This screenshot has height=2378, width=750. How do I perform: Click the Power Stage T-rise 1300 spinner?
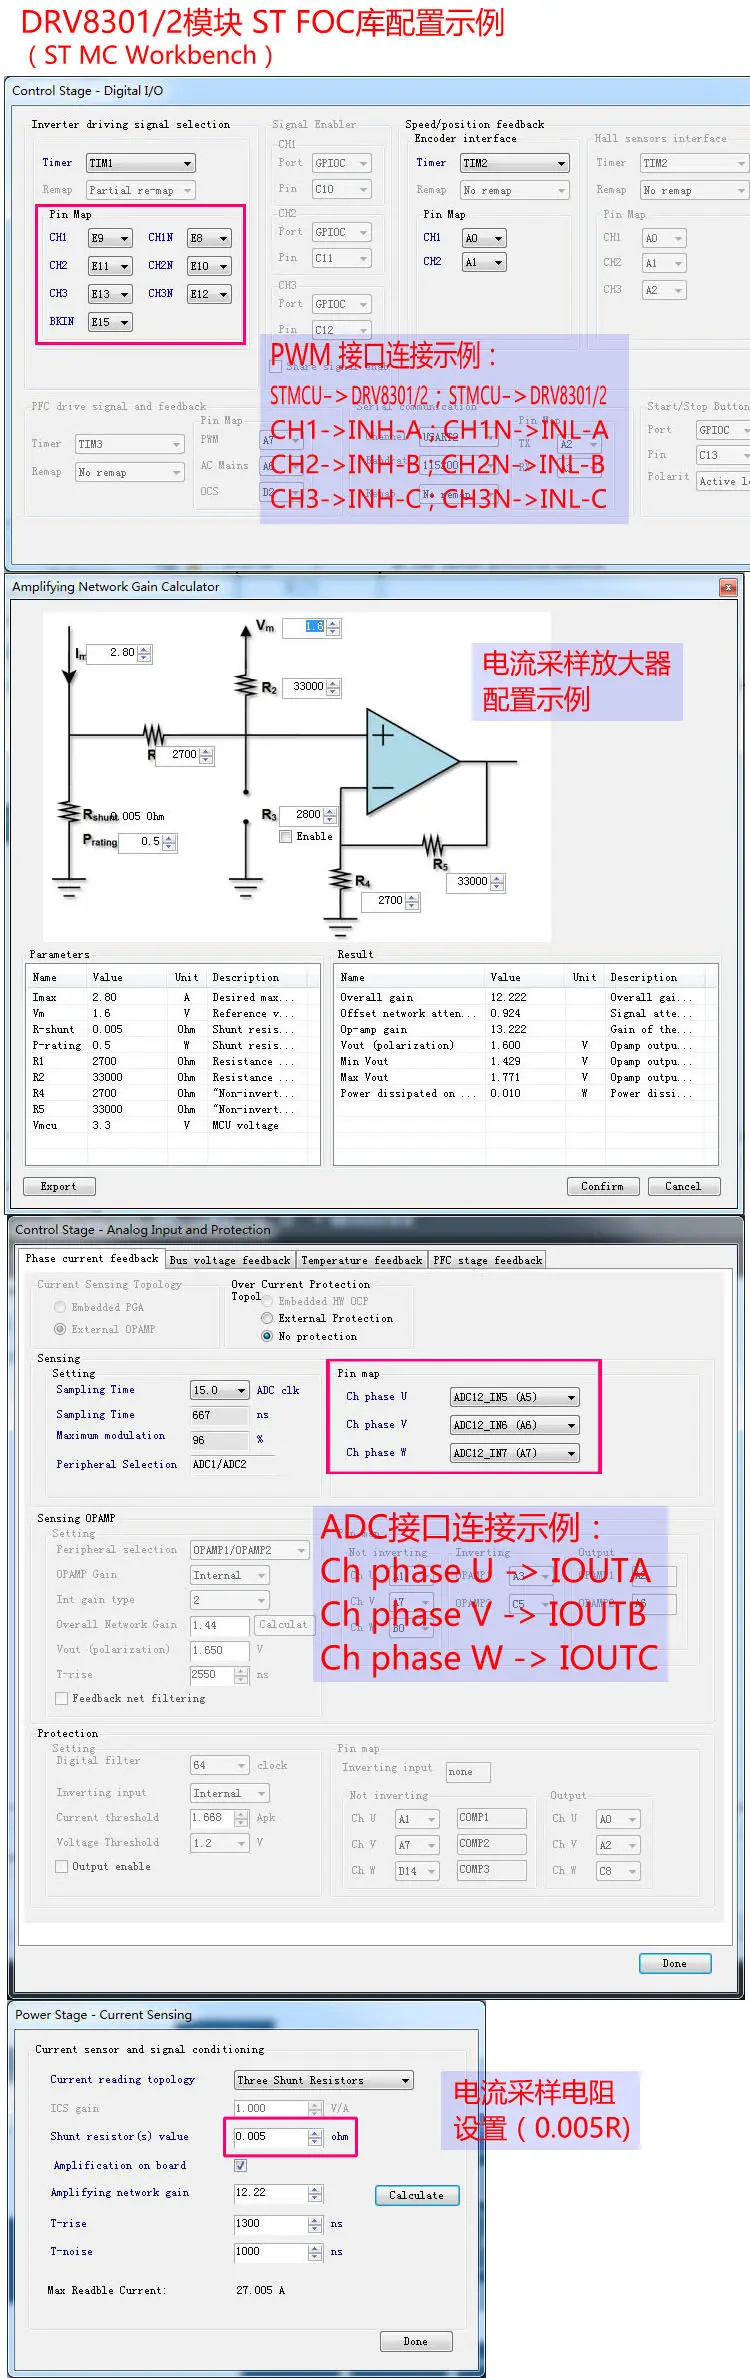click(x=315, y=2224)
